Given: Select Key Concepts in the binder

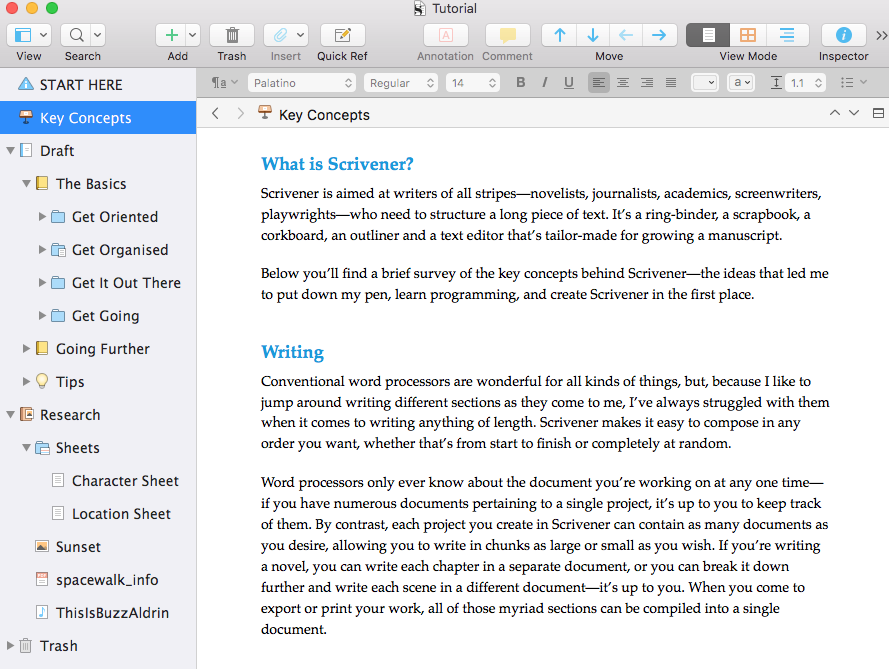Looking at the screenshot, I should [98, 117].
